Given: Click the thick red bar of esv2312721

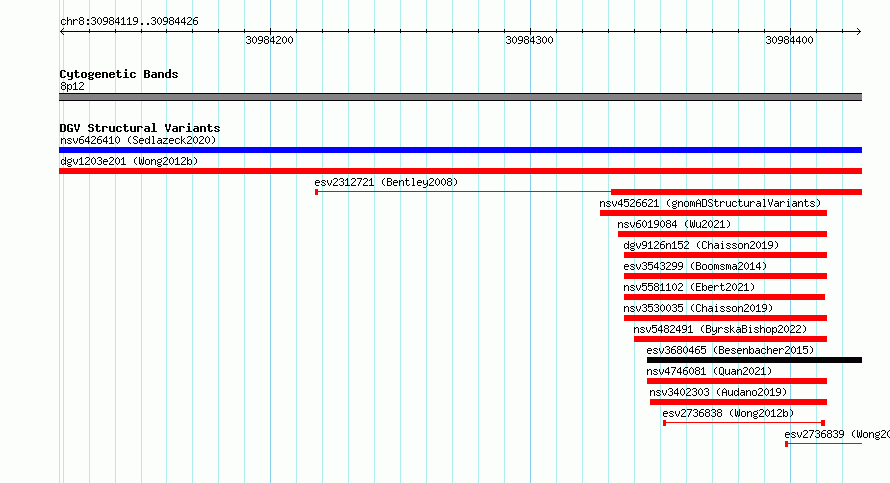Looking at the screenshot, I should tap(736, 192).
